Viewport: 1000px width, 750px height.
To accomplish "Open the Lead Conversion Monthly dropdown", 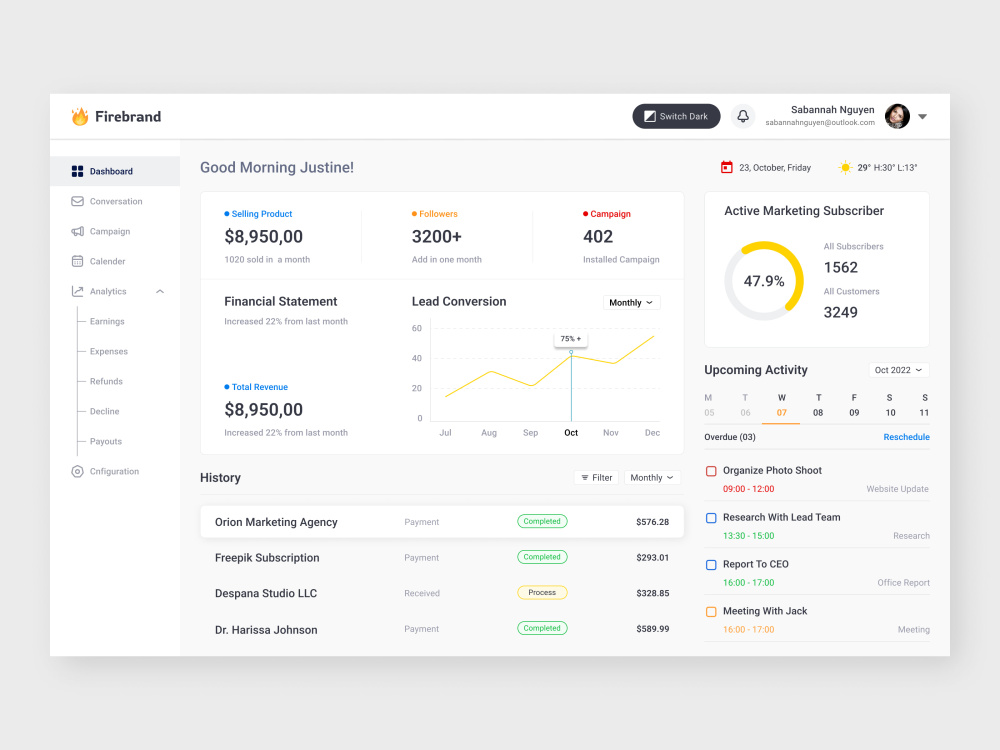I will (631, 302).
